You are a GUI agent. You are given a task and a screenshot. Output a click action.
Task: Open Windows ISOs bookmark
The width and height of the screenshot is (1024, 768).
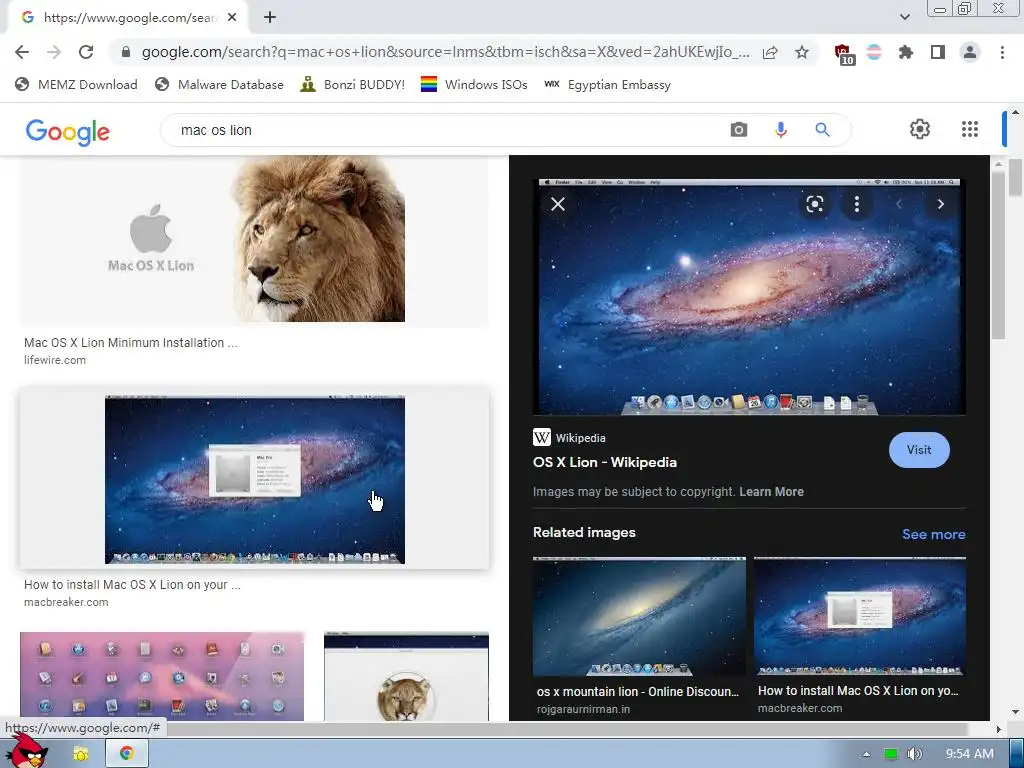474,85
